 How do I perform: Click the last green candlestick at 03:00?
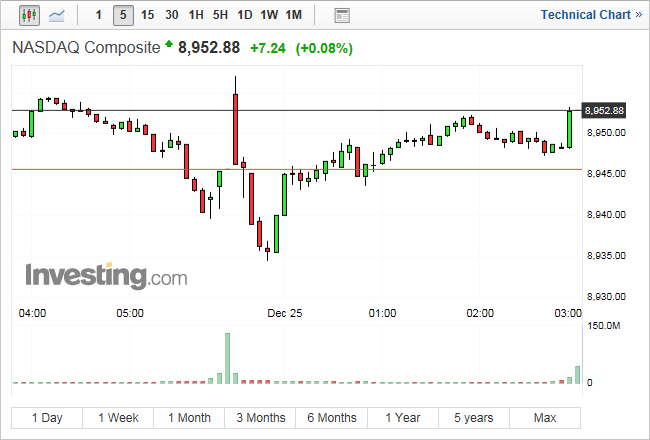pyautogui.click(x=570, y=129)
